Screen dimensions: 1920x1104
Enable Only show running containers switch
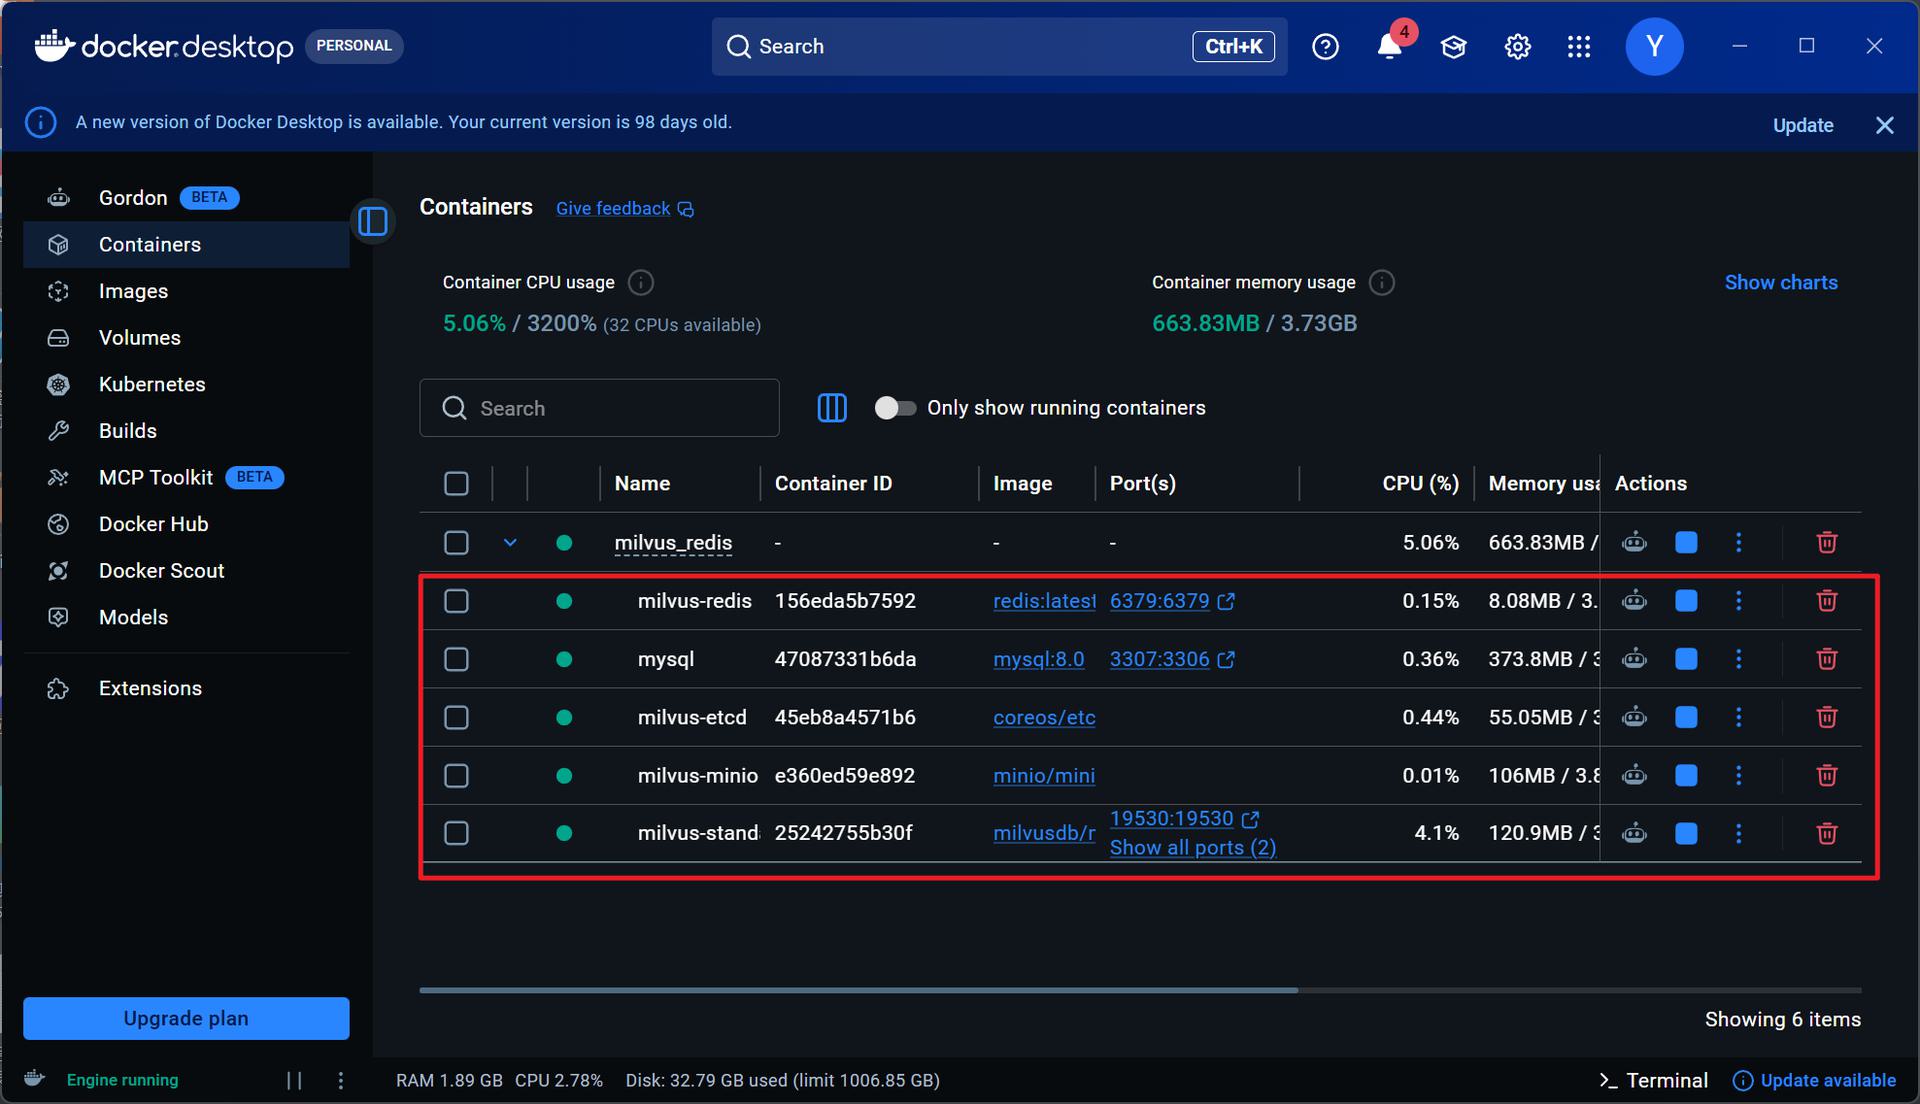[x=895, y=408]
